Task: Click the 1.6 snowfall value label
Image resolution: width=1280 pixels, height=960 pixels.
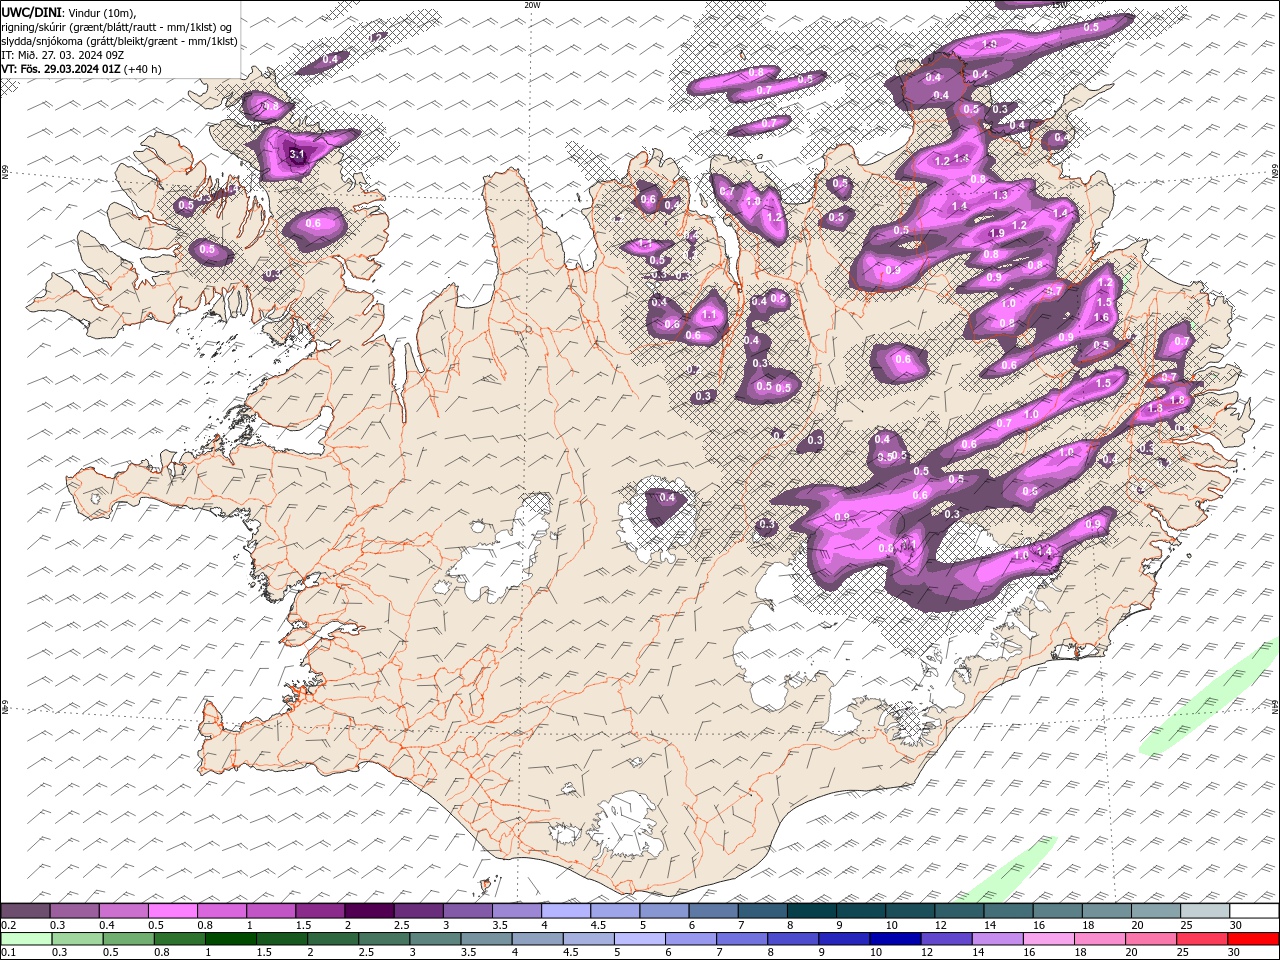Action: [1102, 317]
